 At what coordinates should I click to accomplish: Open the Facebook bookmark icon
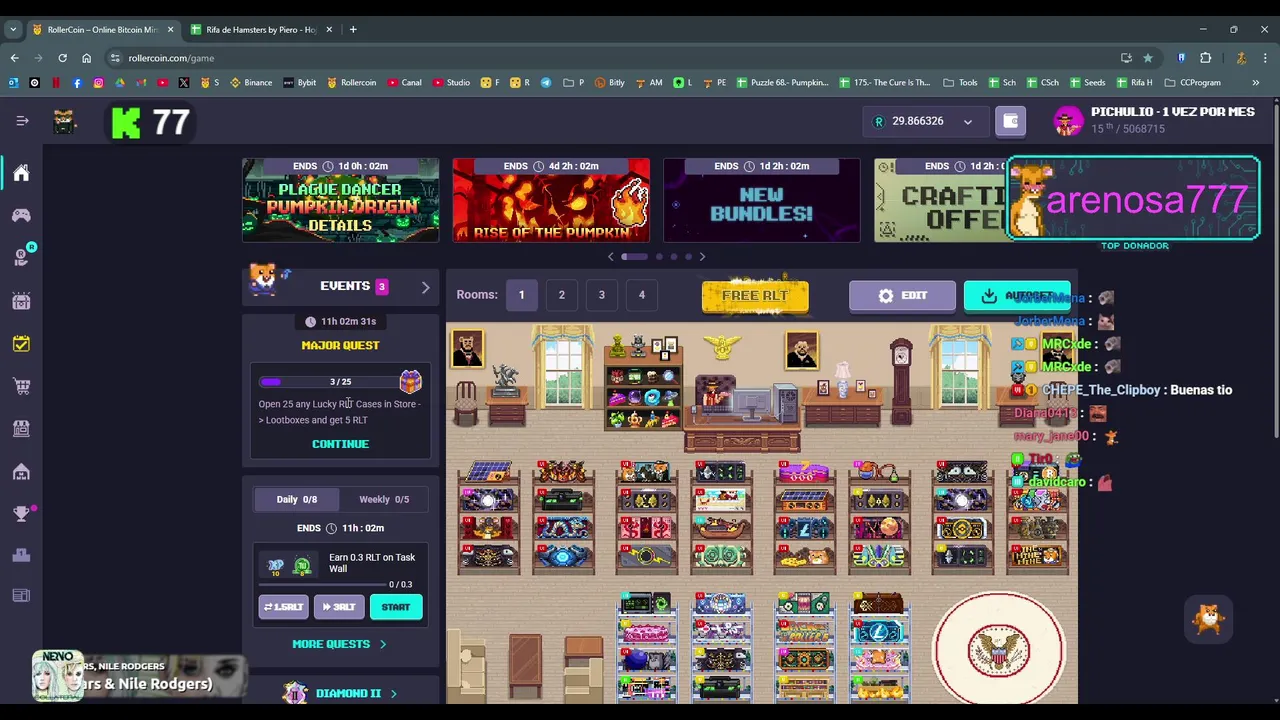pyautogui.click(x=77, y=82)
